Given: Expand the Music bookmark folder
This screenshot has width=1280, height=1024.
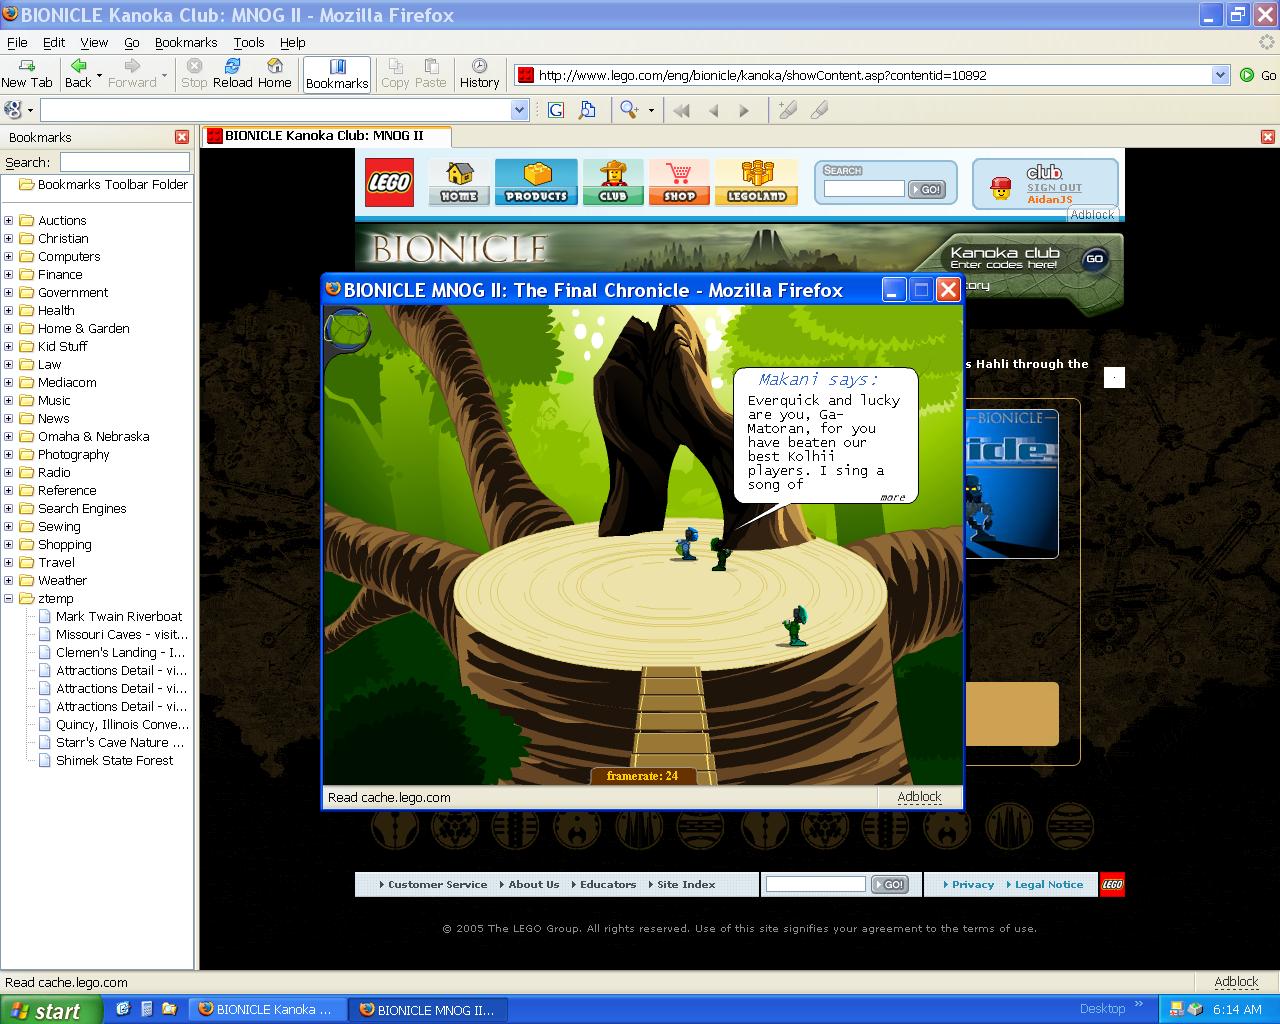Looking at the screenshot, I should pos(9,401).
